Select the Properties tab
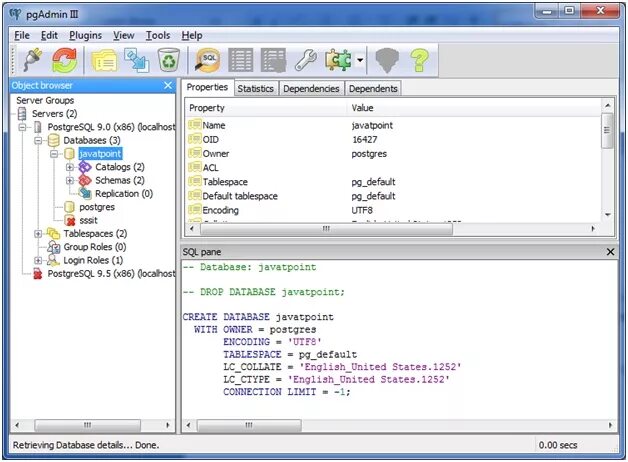The height and width of the screenshot is (462, 628). [207, 87]
